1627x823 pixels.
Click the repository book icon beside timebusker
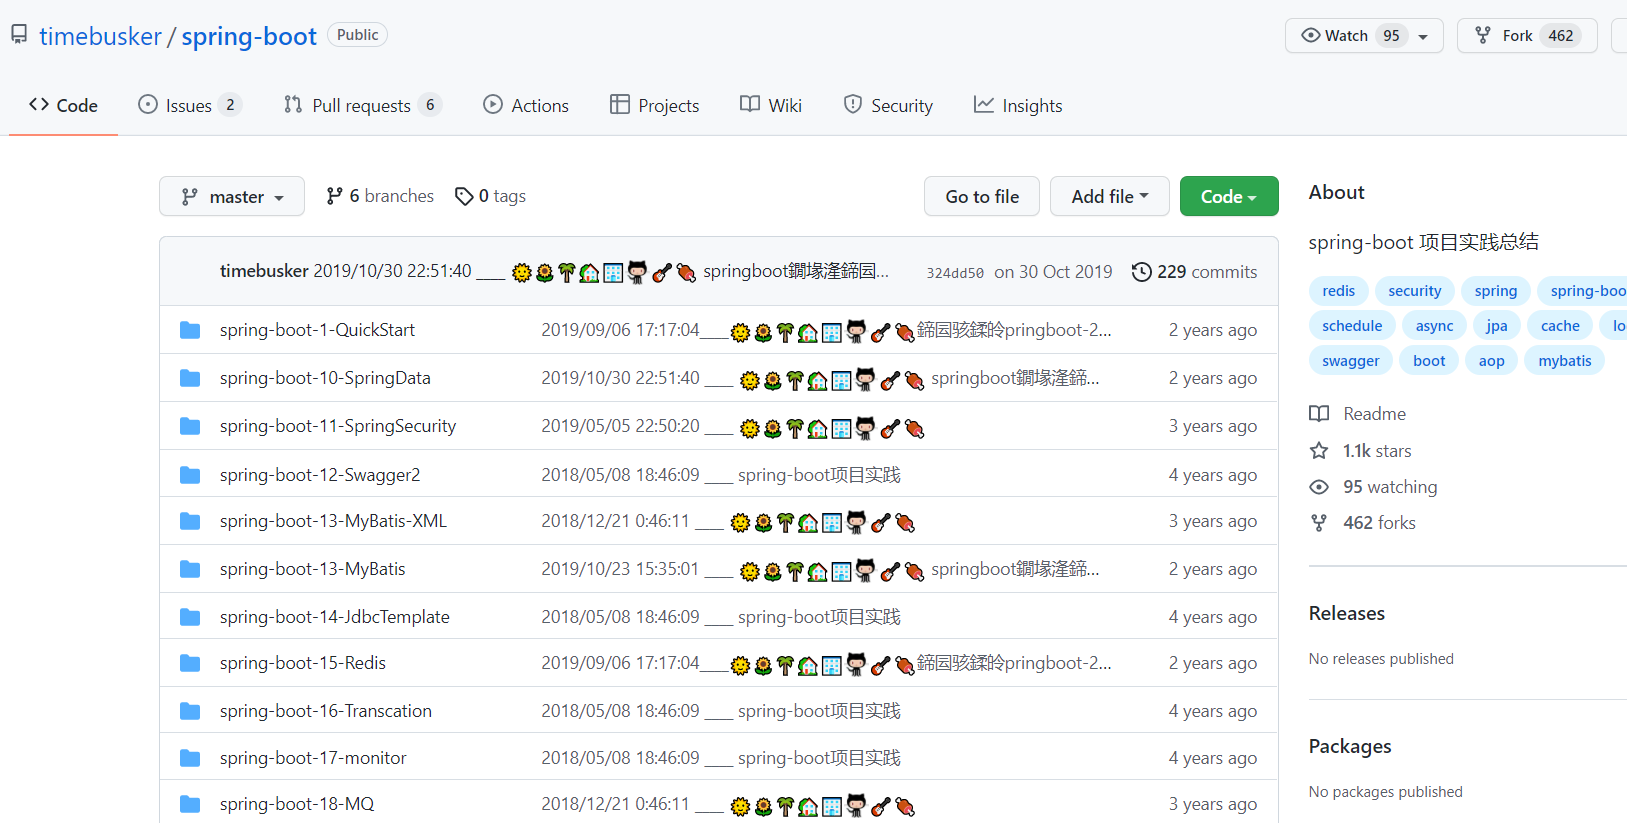19,35
